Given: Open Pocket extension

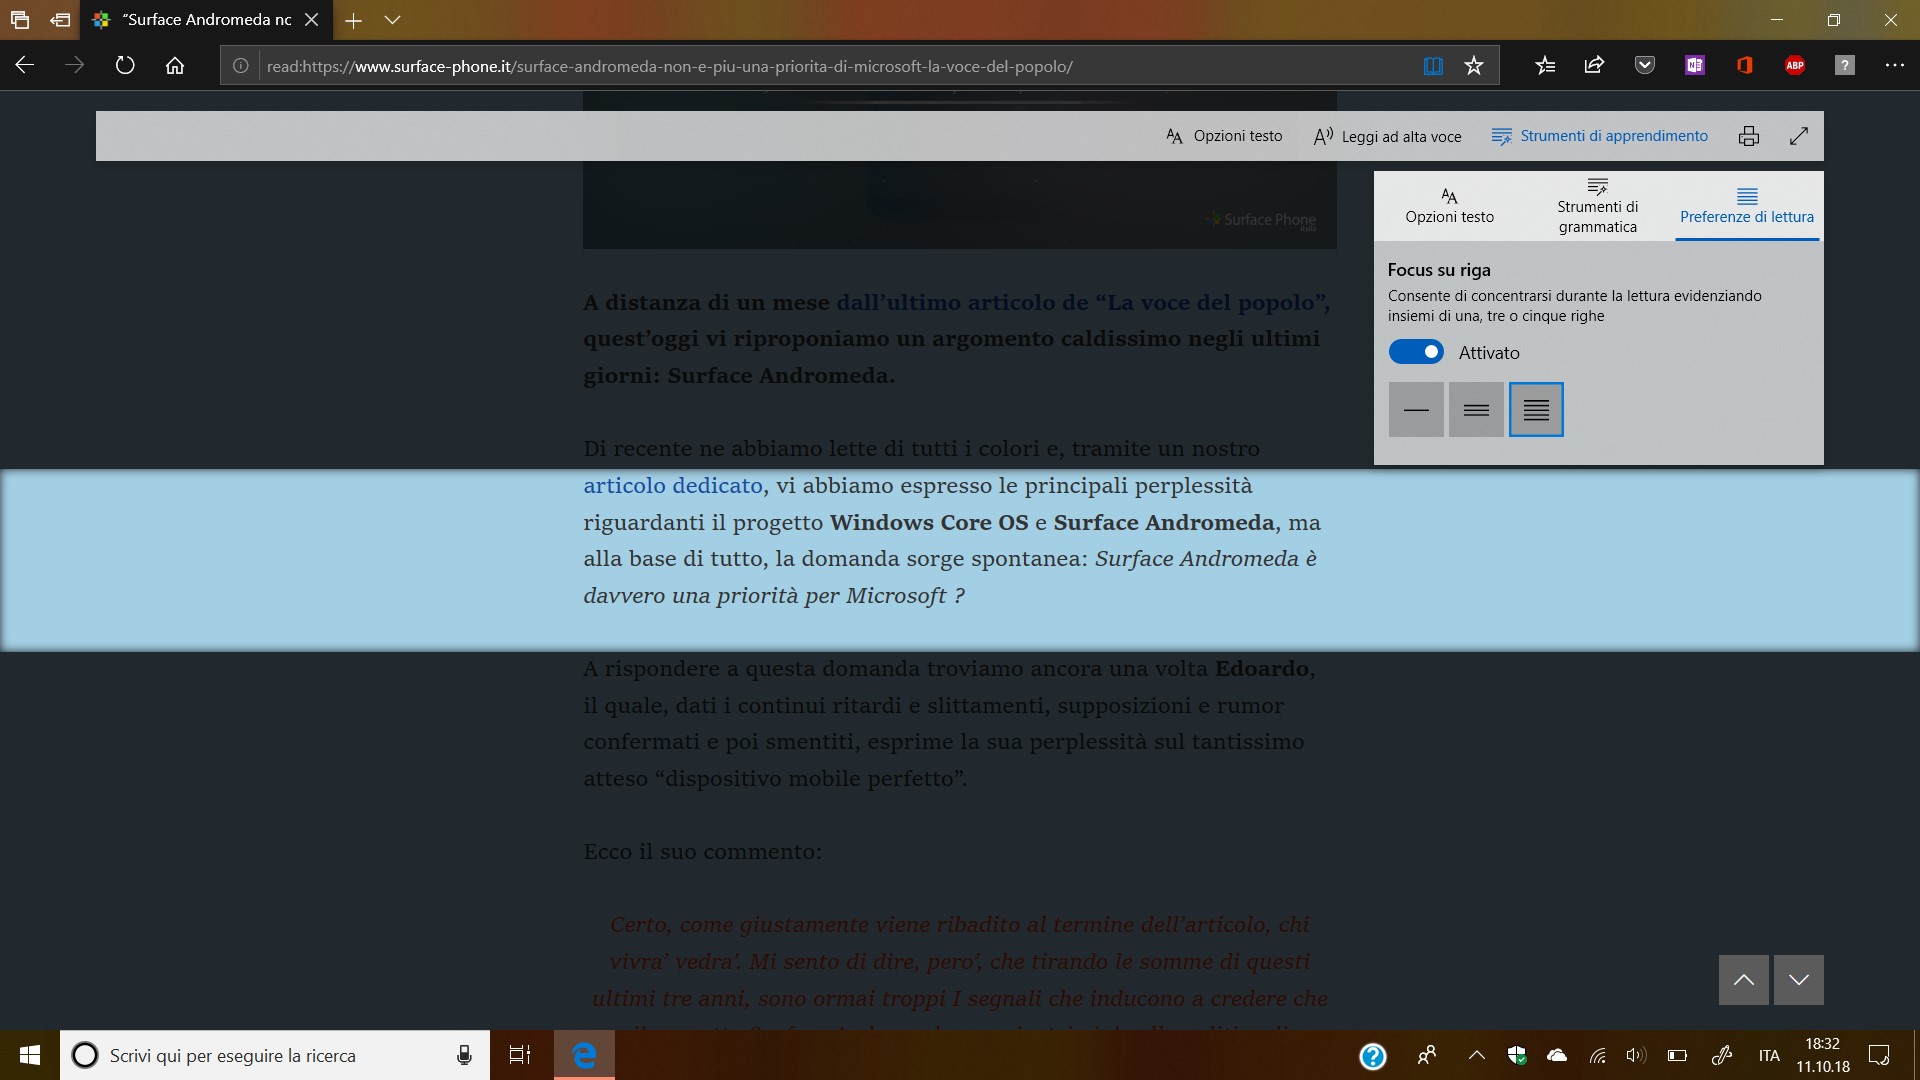Looking at the screenshot, I should (x=1645, y=66).
